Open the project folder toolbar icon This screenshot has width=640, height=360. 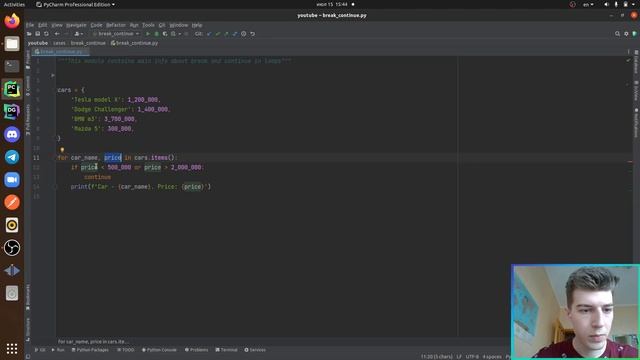coord(29,34)
